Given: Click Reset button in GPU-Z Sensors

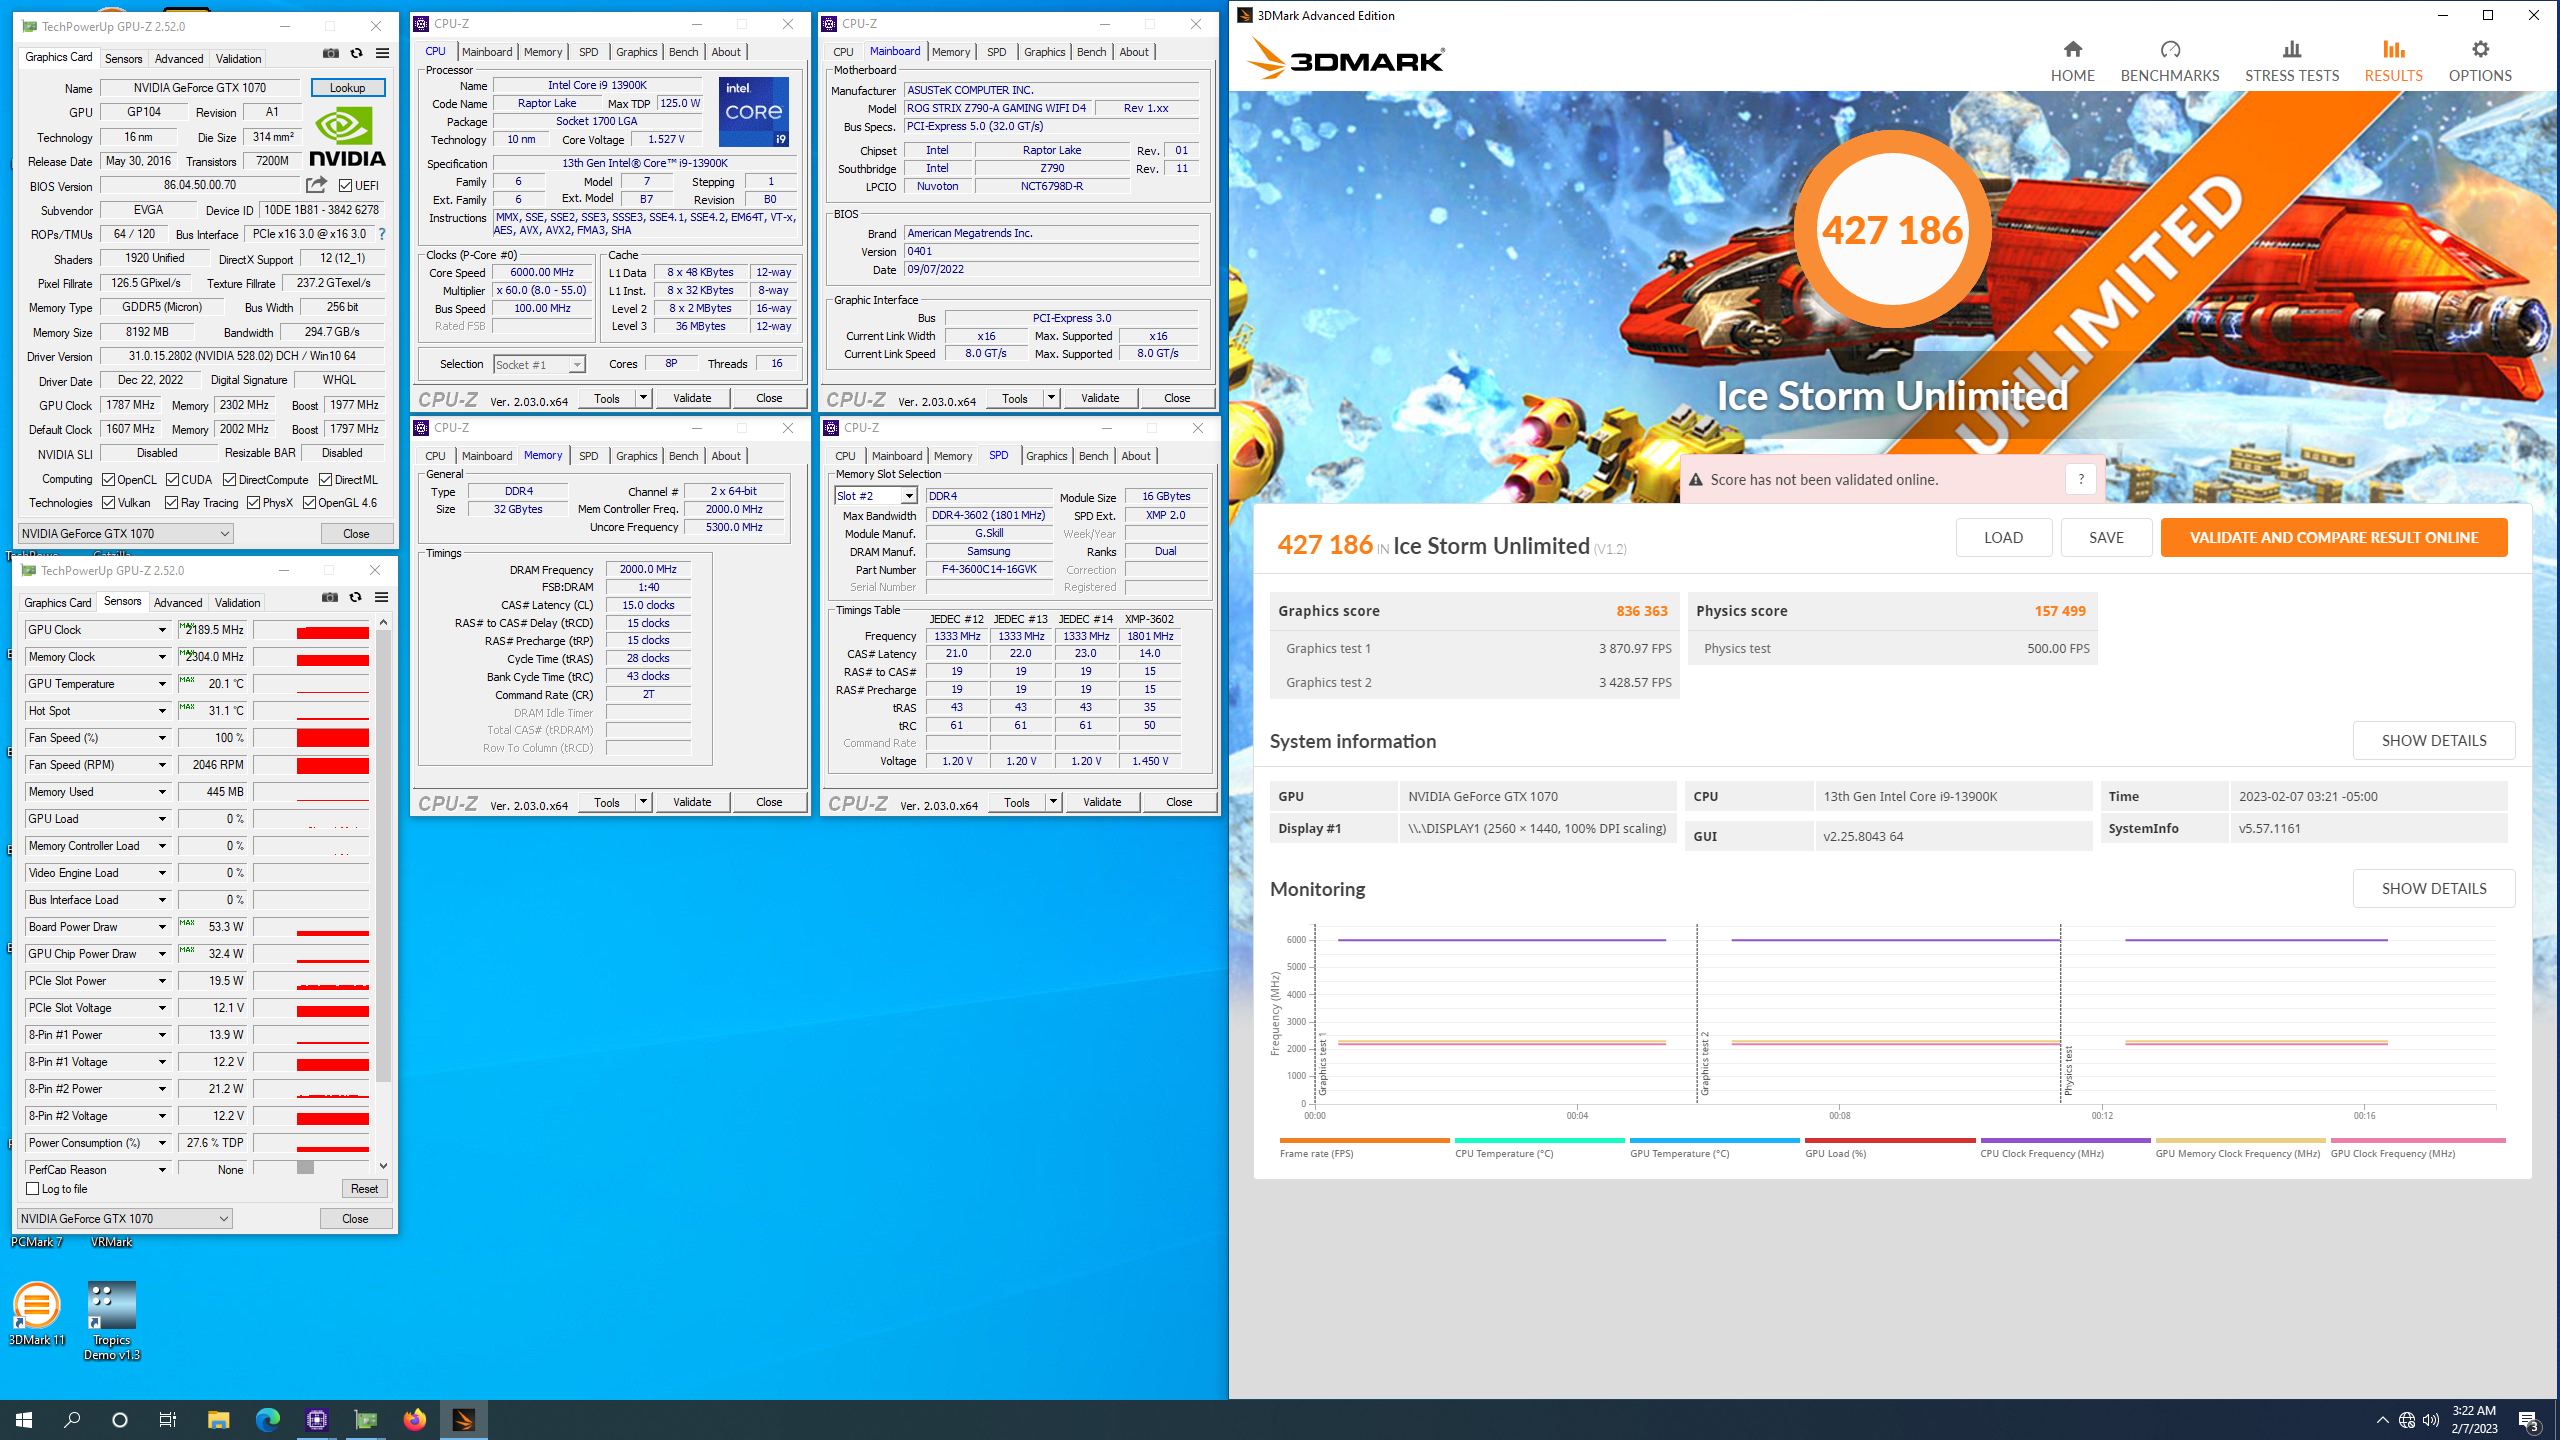Looking at the screenshot, I should click(364, 1189).
